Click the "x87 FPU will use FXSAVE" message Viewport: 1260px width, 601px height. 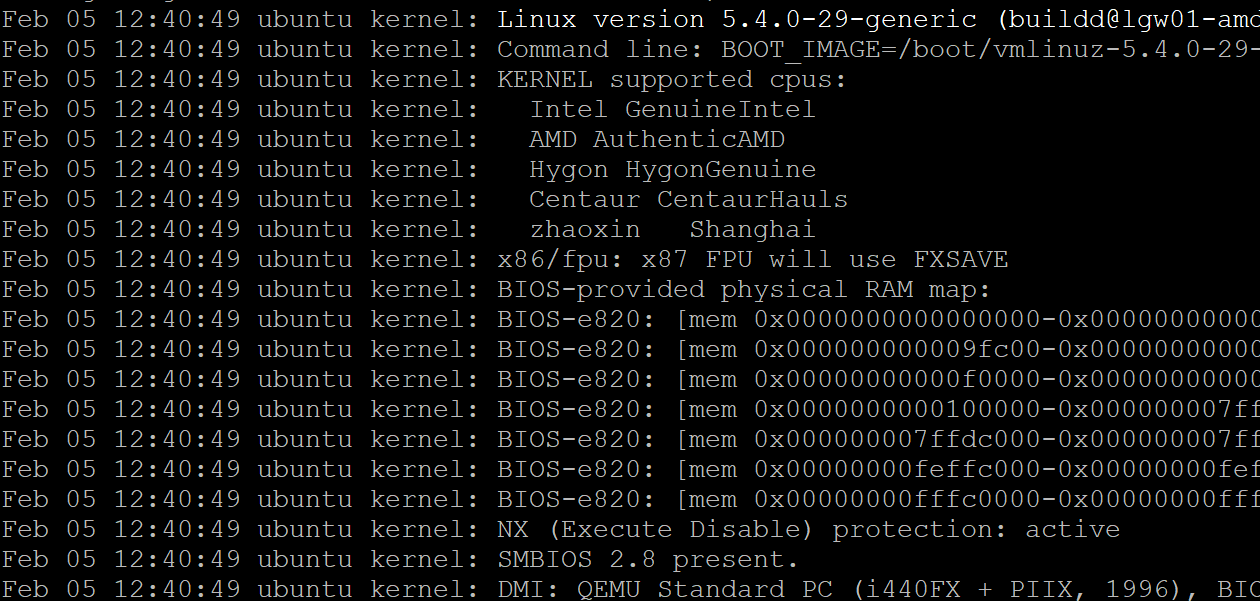[824, 259]
